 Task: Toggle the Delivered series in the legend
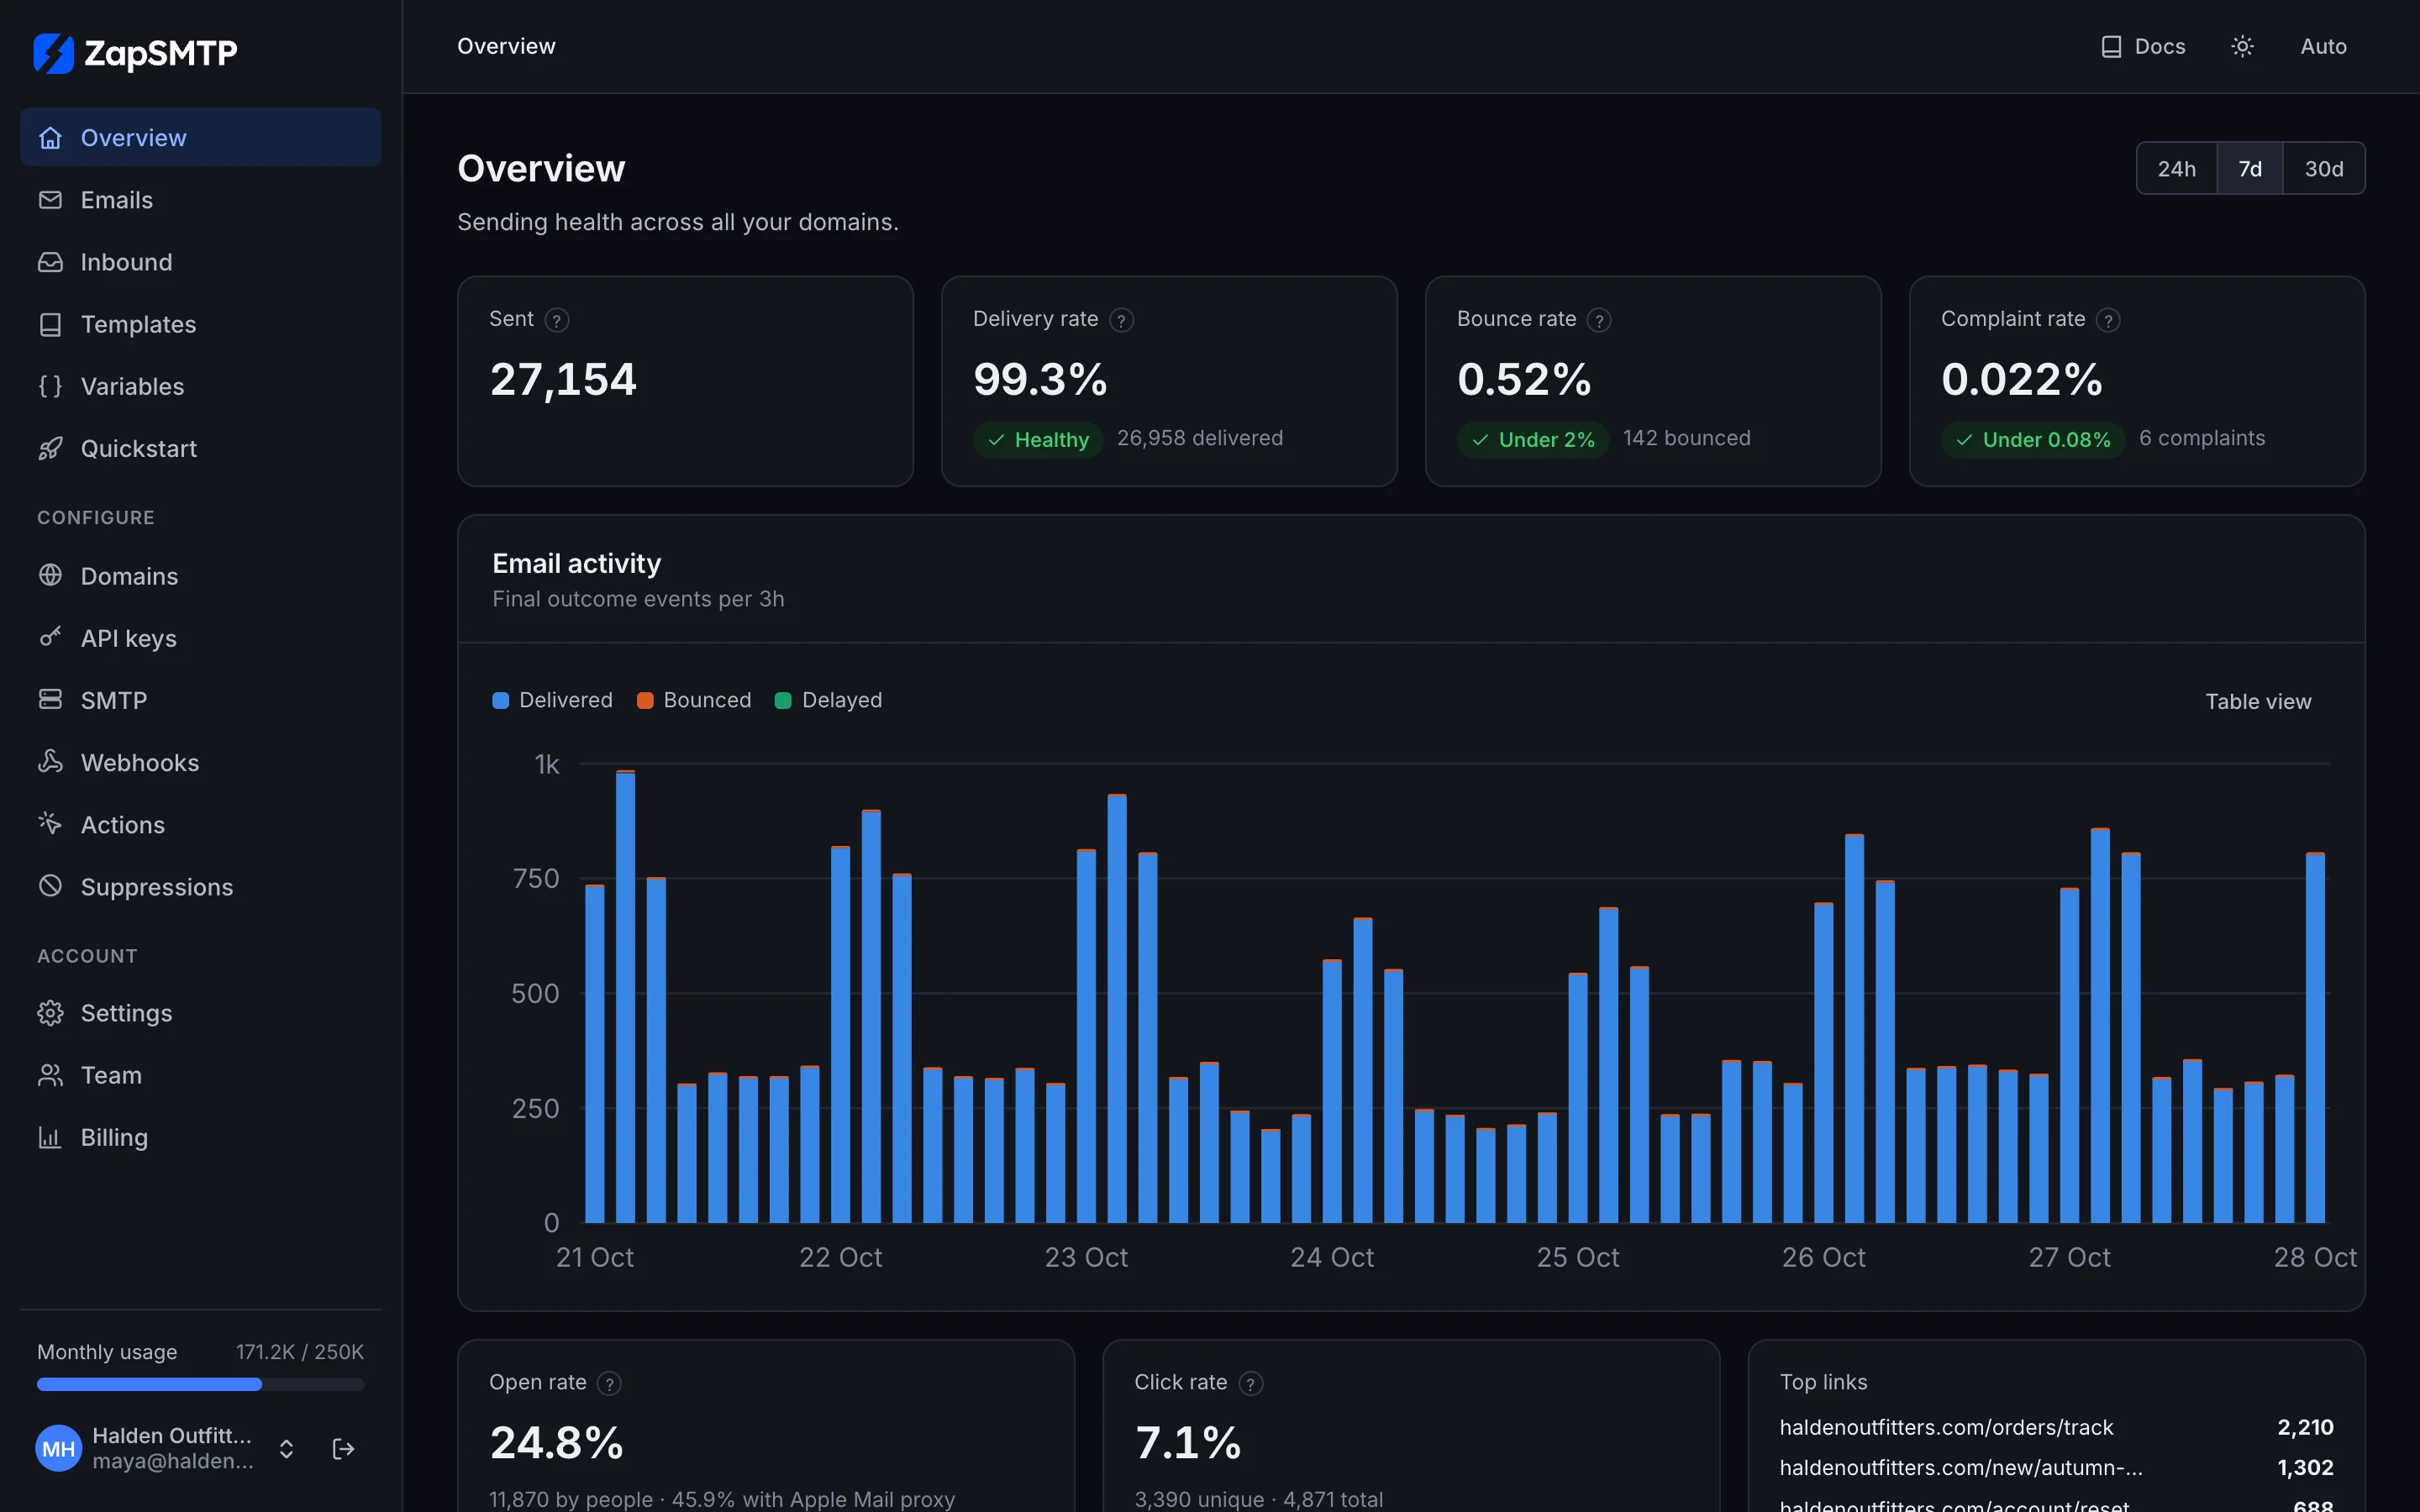click(553, 700)
